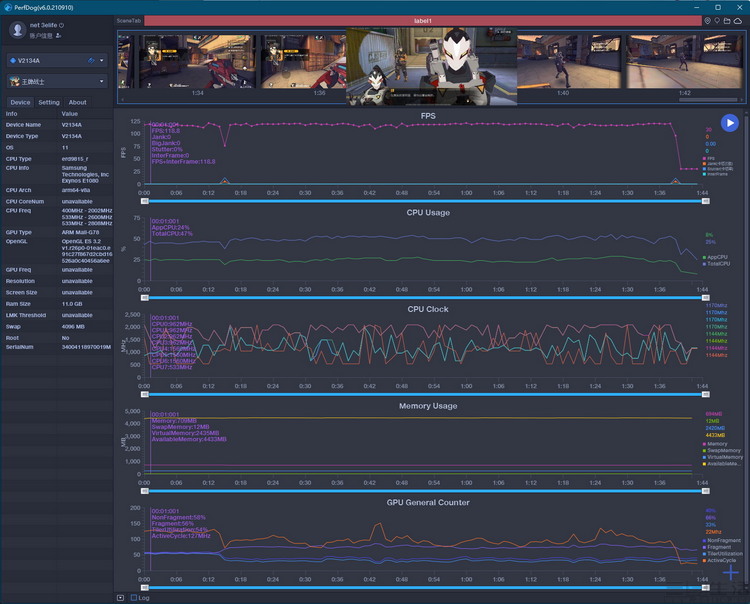
Task: Toggle the NonFragment series in the GPU legend
Action: (721, 540)
